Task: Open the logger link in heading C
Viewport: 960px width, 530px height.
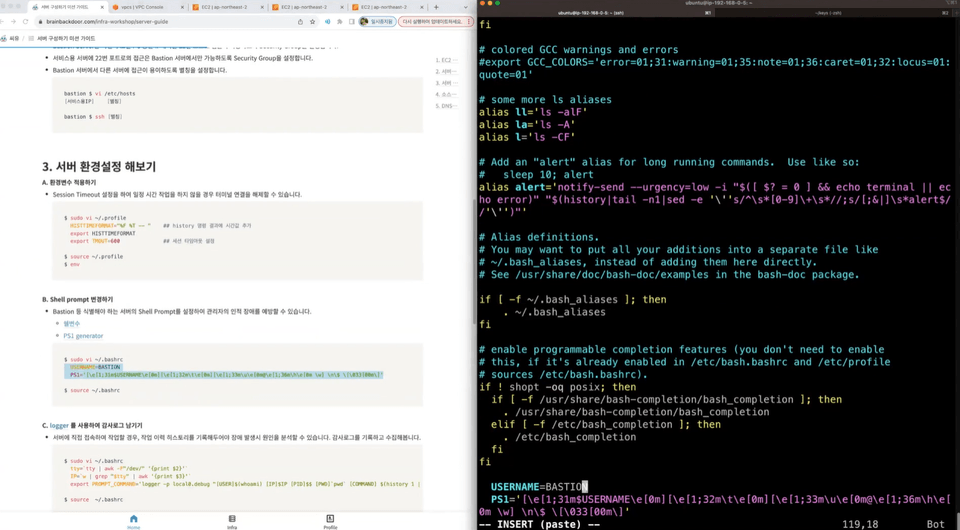Action: pos(59,425)
